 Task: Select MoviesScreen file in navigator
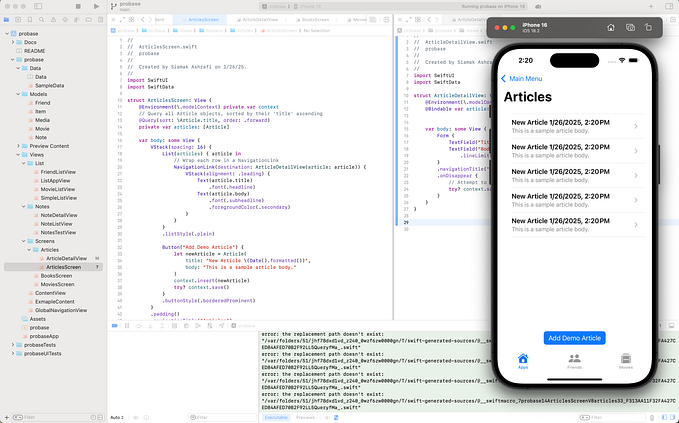pyautogui.click(x=57, y=284)
